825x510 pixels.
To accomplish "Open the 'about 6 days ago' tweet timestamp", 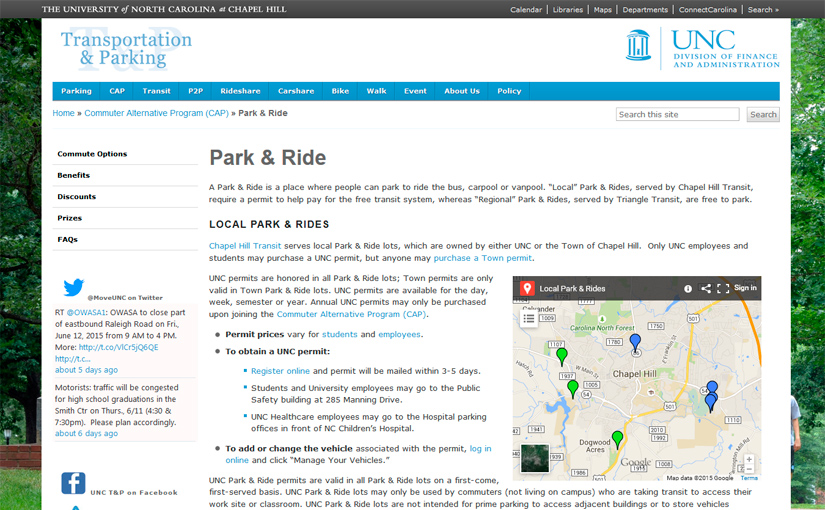I will [86, 434].
